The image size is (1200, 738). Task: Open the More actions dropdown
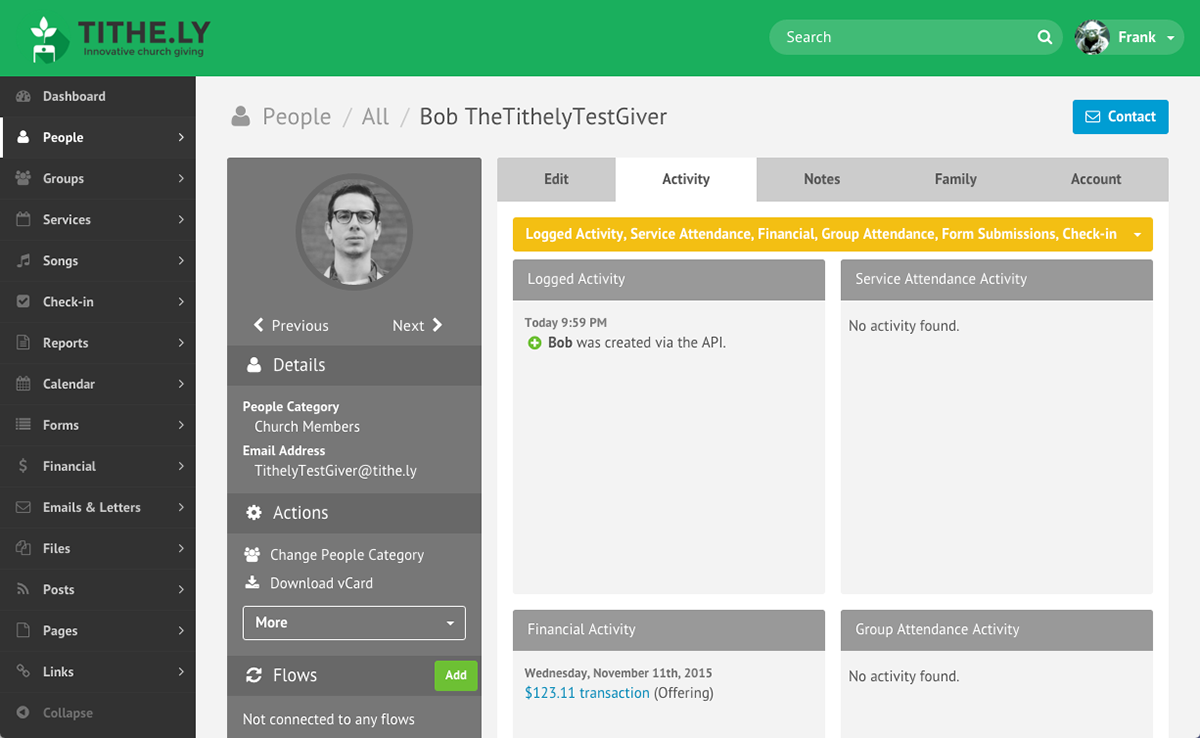coord(354,622)
